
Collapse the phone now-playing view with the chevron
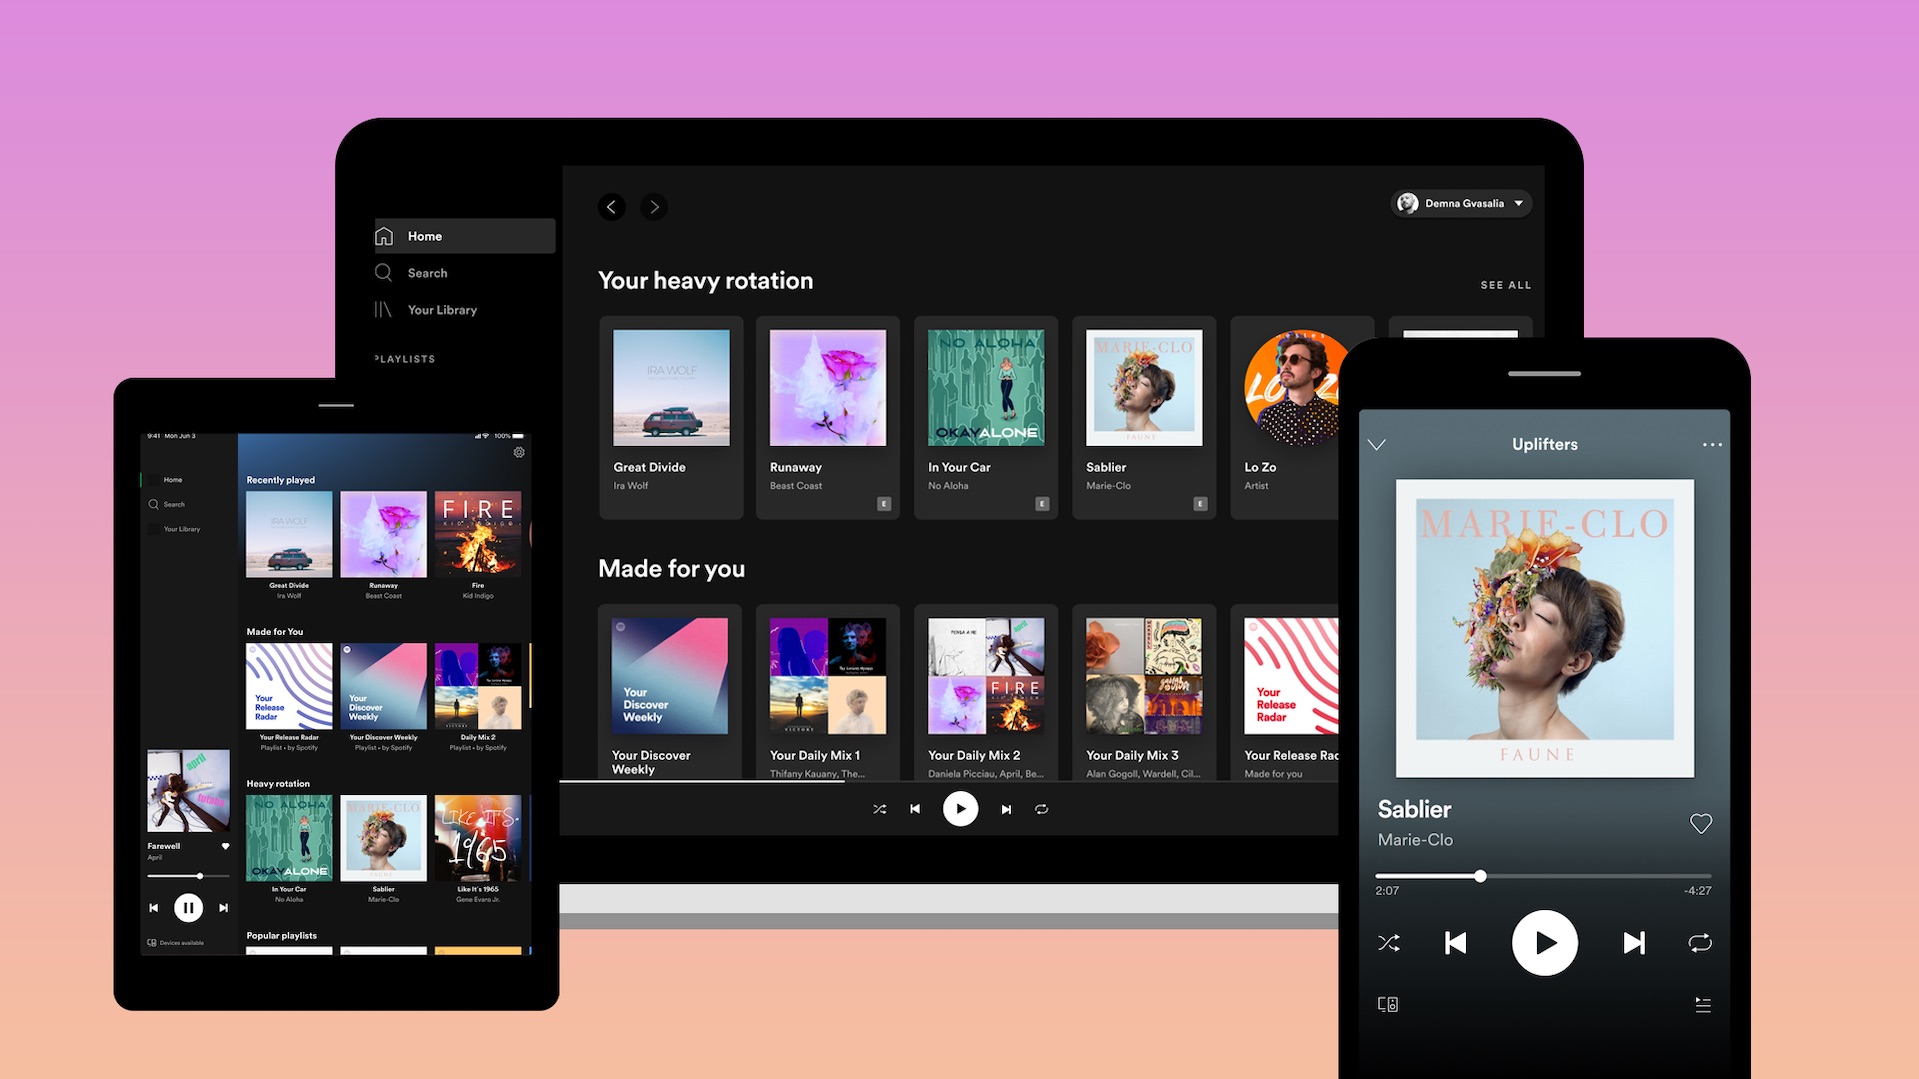pos(1377,445)
